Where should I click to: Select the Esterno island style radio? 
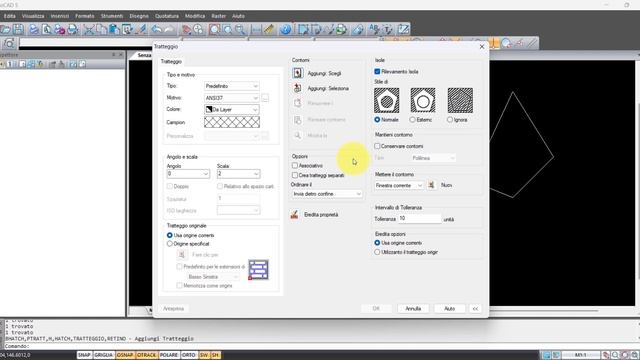[412, 120]
